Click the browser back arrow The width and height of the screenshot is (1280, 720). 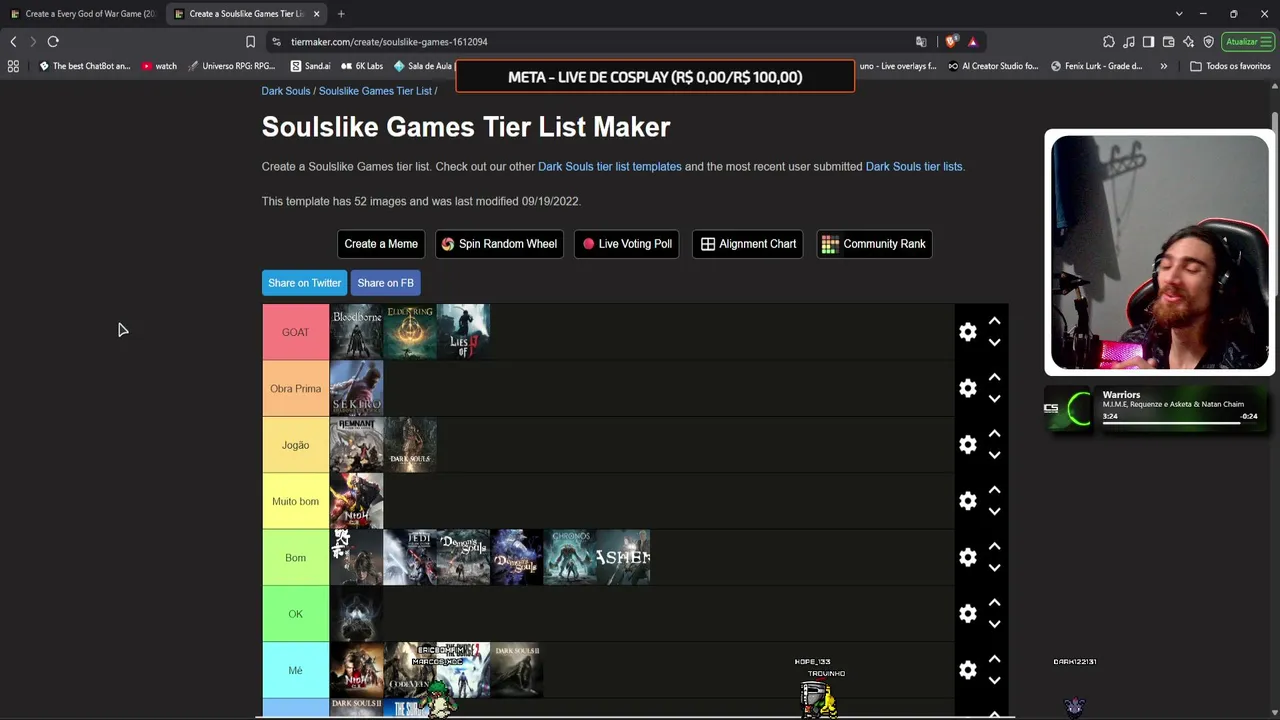point(13,42)
